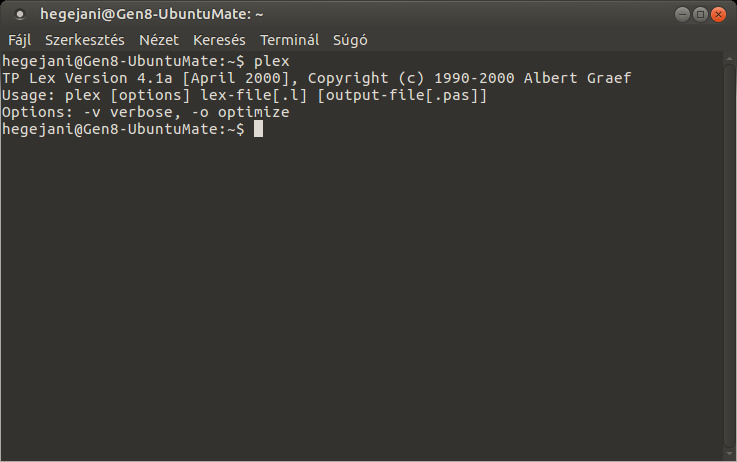The width and height of the screenshot is (737, 462).
Task: Click the typed plex command
Action: tap(272, 62)
